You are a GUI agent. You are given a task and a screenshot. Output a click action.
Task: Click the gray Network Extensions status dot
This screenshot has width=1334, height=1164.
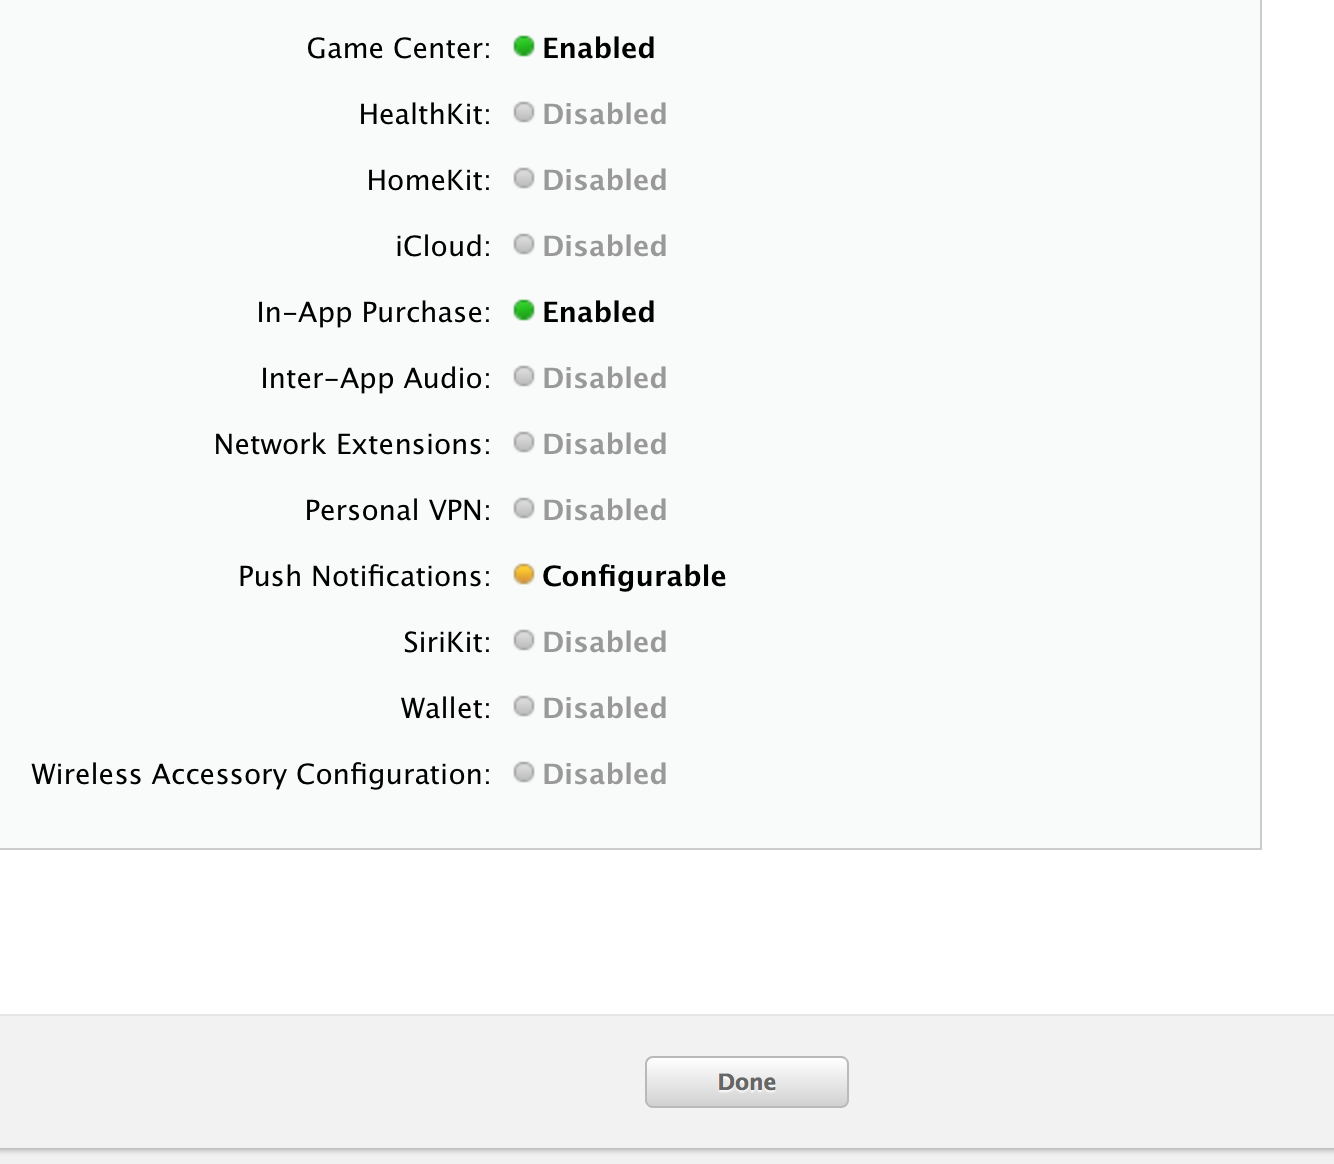click(523, 442)
